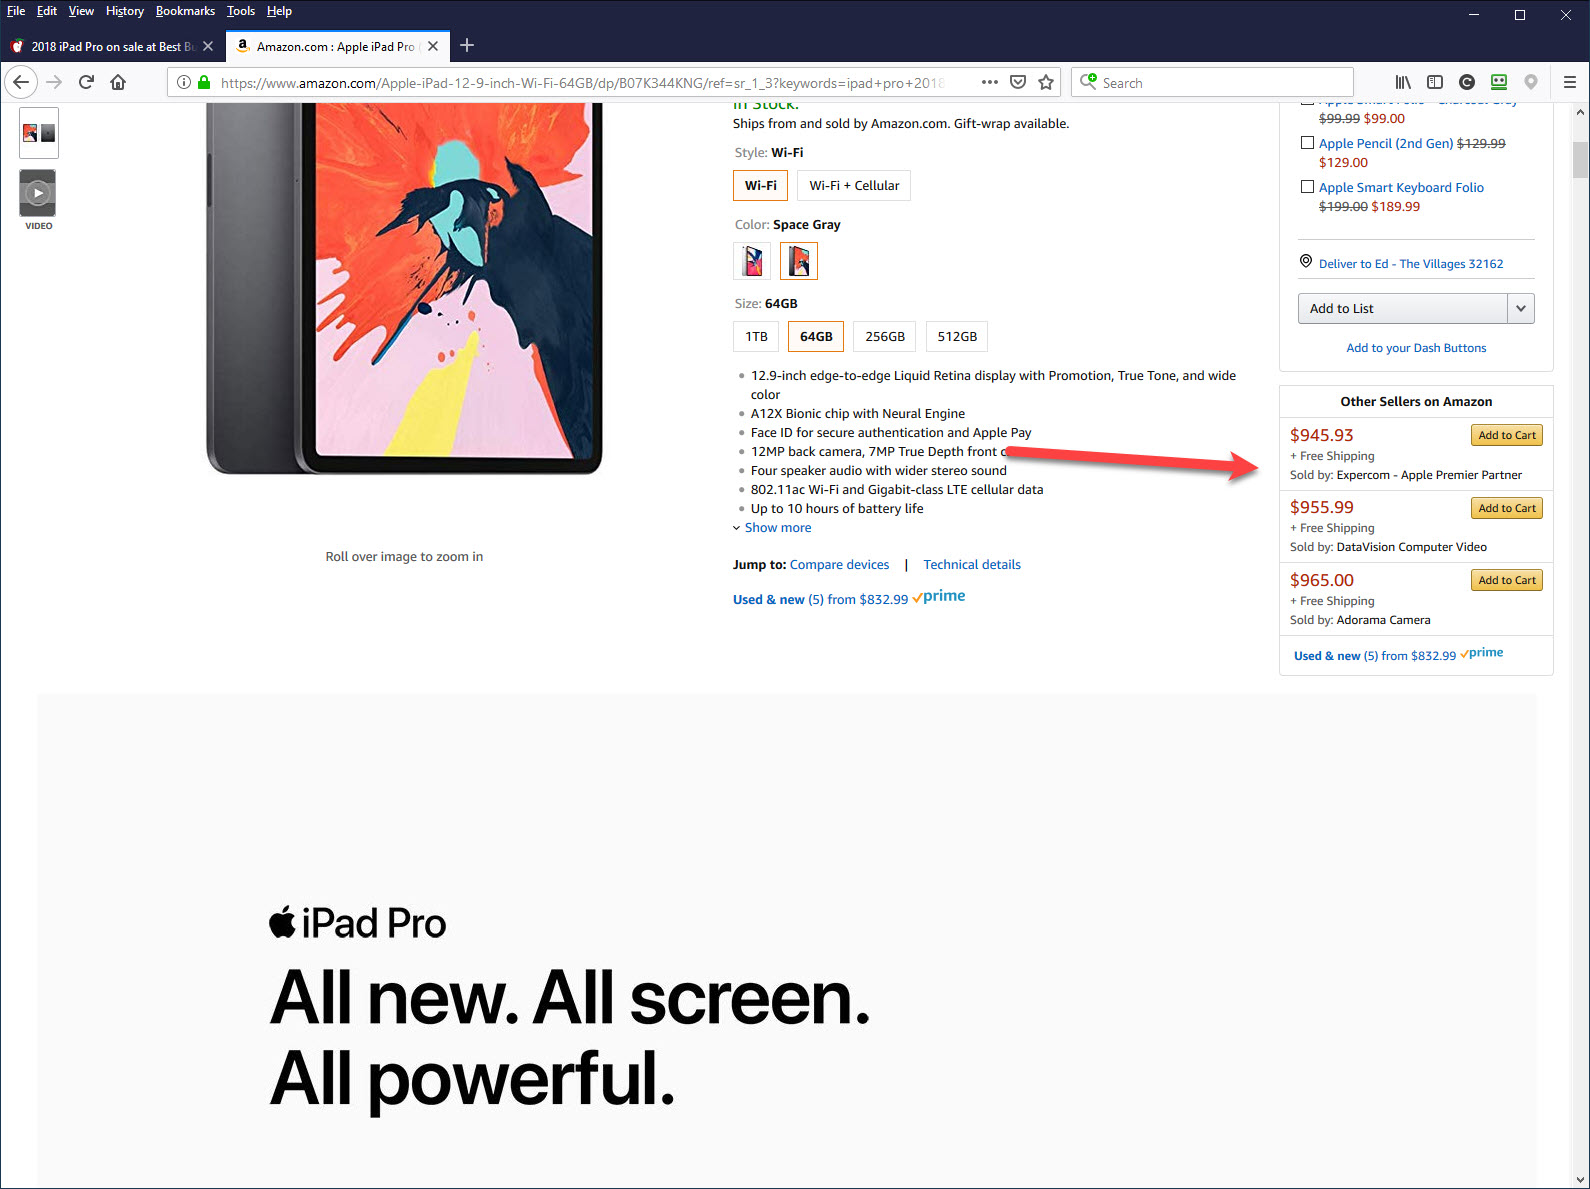Open the Apple Pencil (2nd Gen) product link
This screenshot has height=1189, width=1590.
click(1386, 143)
